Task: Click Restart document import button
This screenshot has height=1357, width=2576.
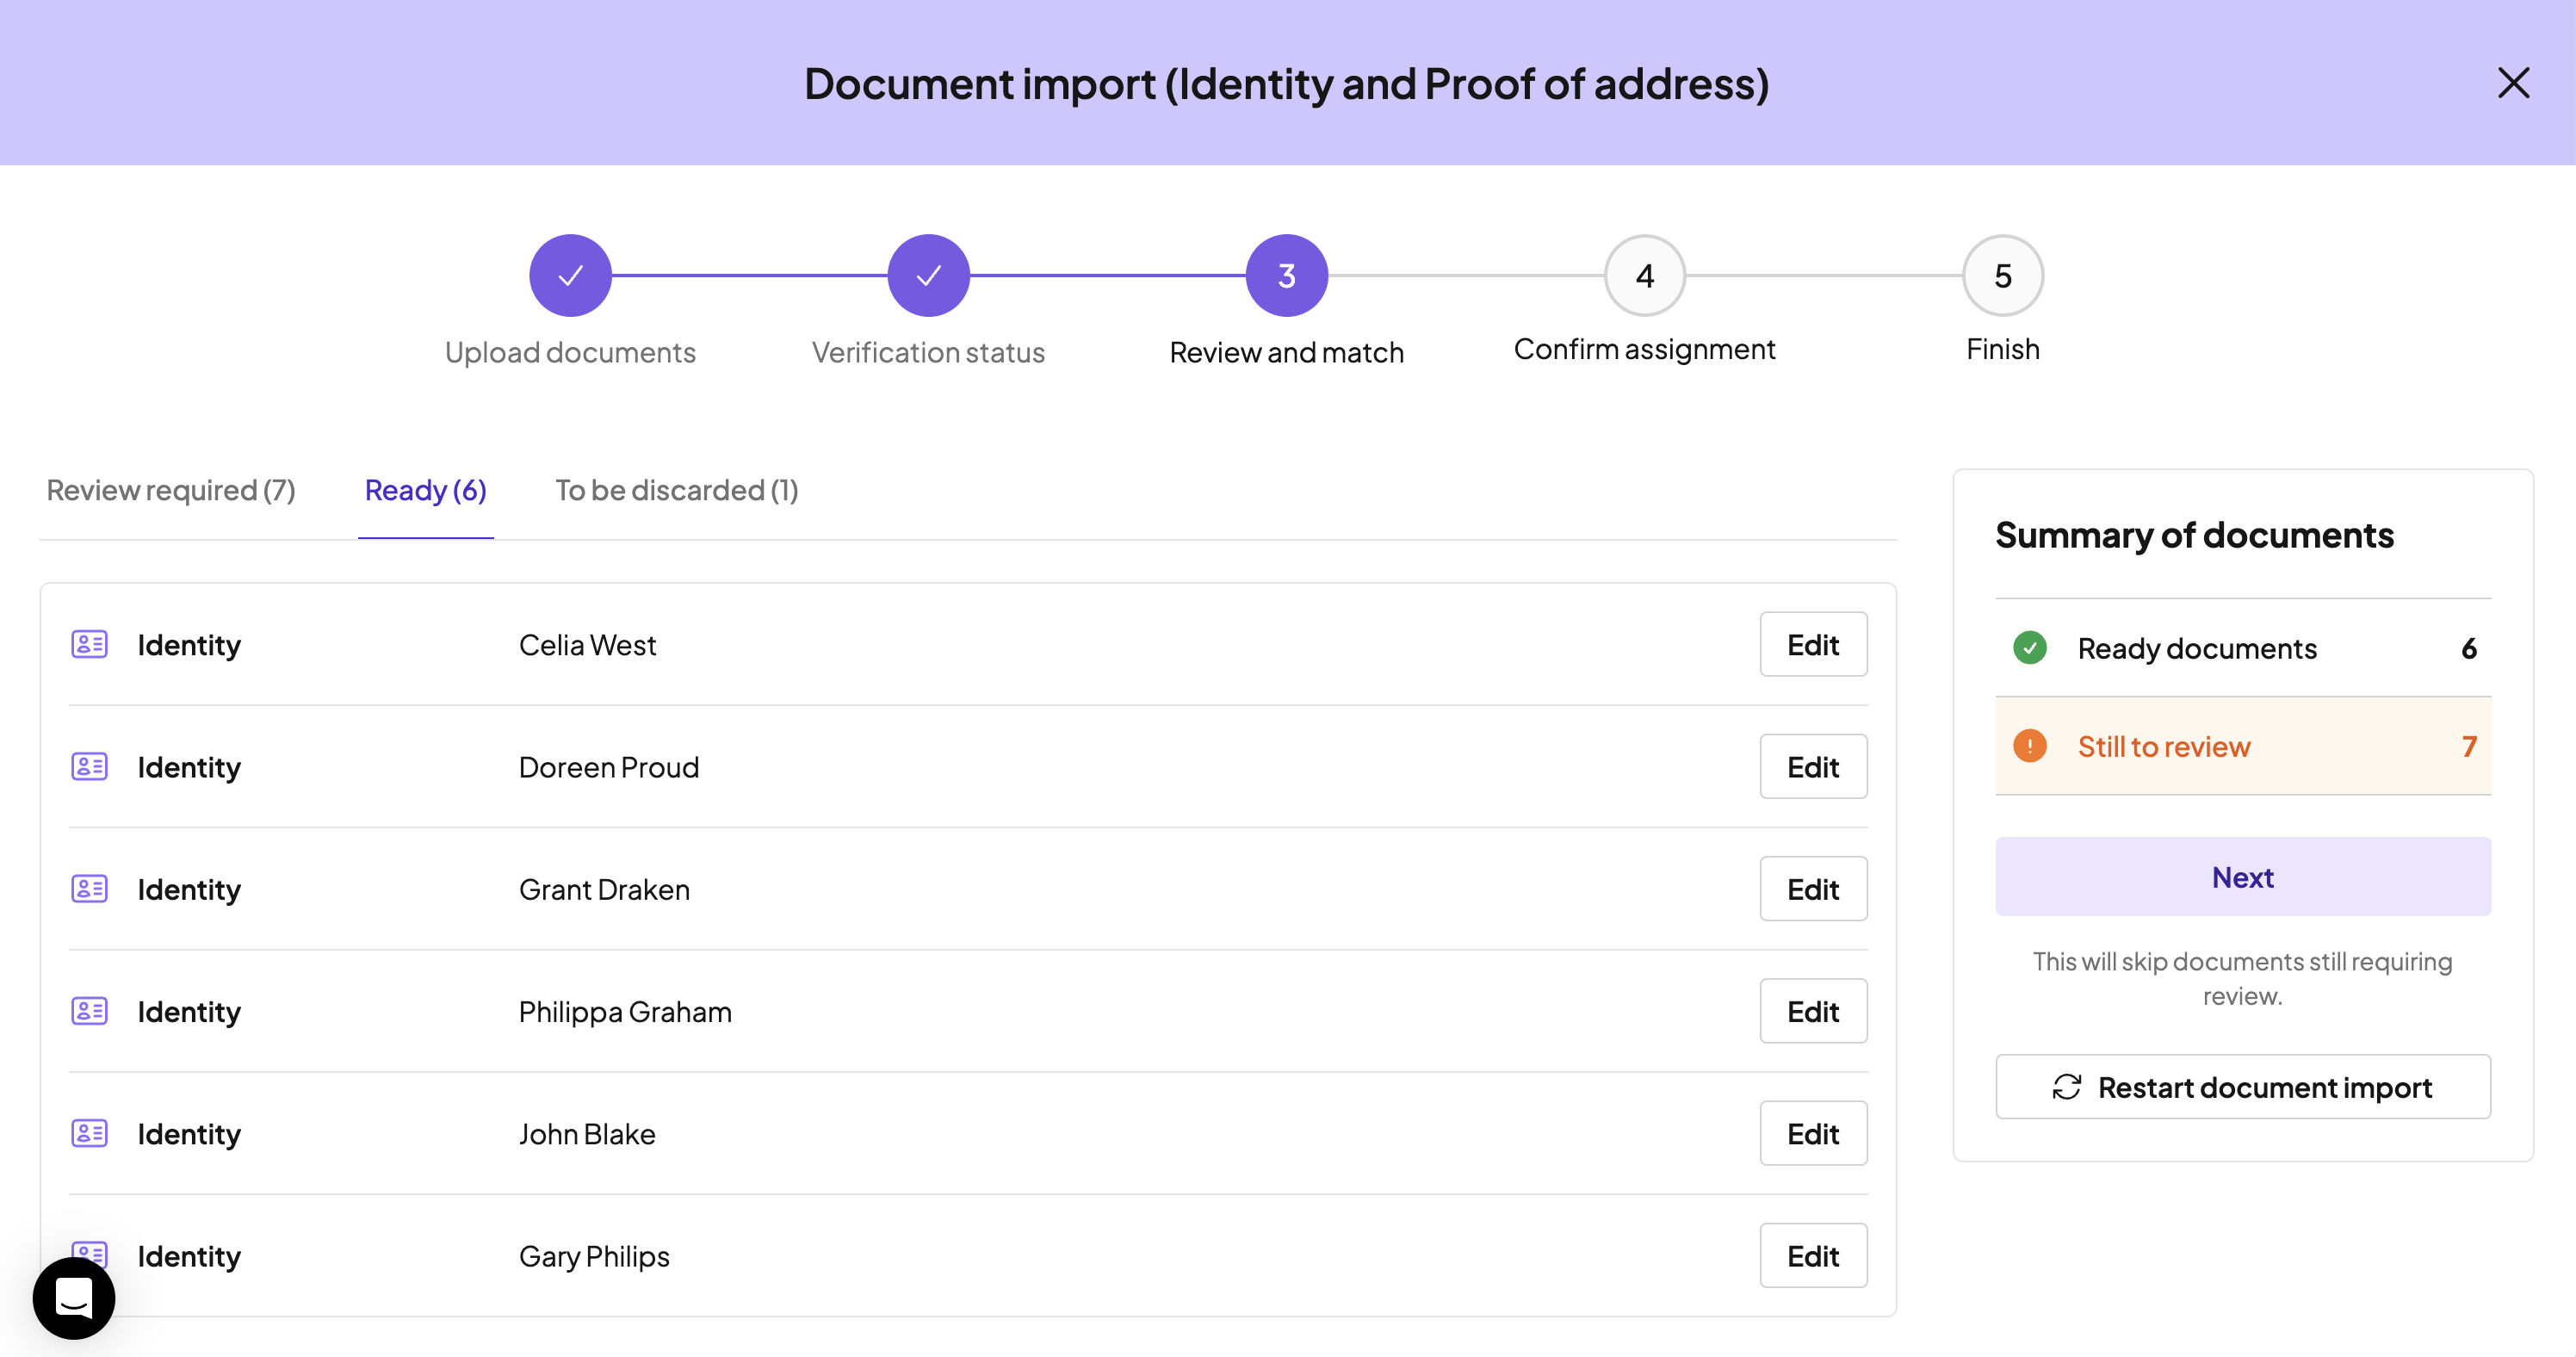Action: click(x=2242, y=1087)
